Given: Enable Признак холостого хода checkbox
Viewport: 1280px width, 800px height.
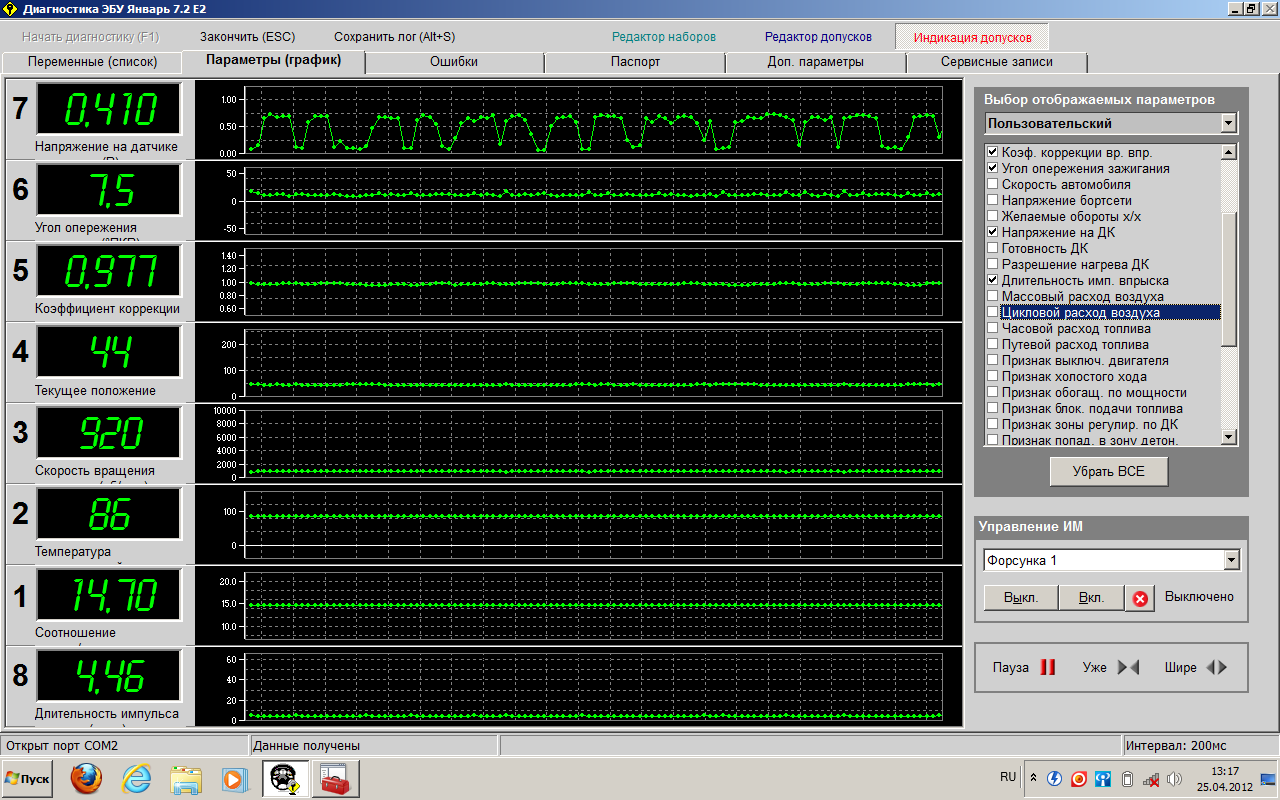Looking at the screenshot, I should (x=992, y=376).
